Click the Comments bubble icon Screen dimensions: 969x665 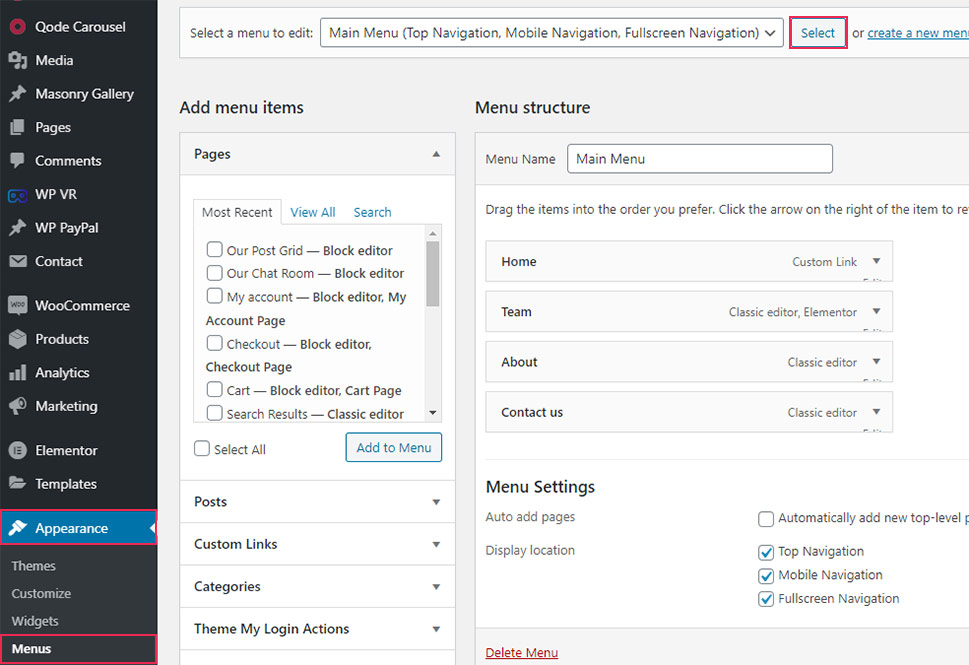[18, 161]
